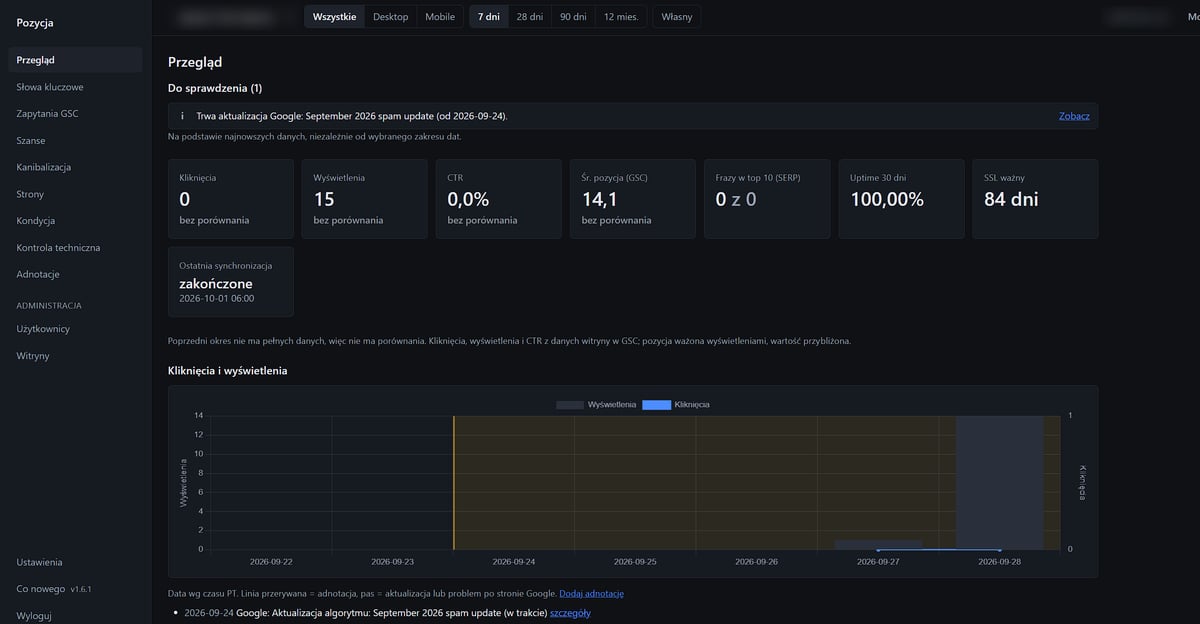Select the Wszystkie device filter
Viewport: 1200px width, 624px height.
(x=334, y=17)
